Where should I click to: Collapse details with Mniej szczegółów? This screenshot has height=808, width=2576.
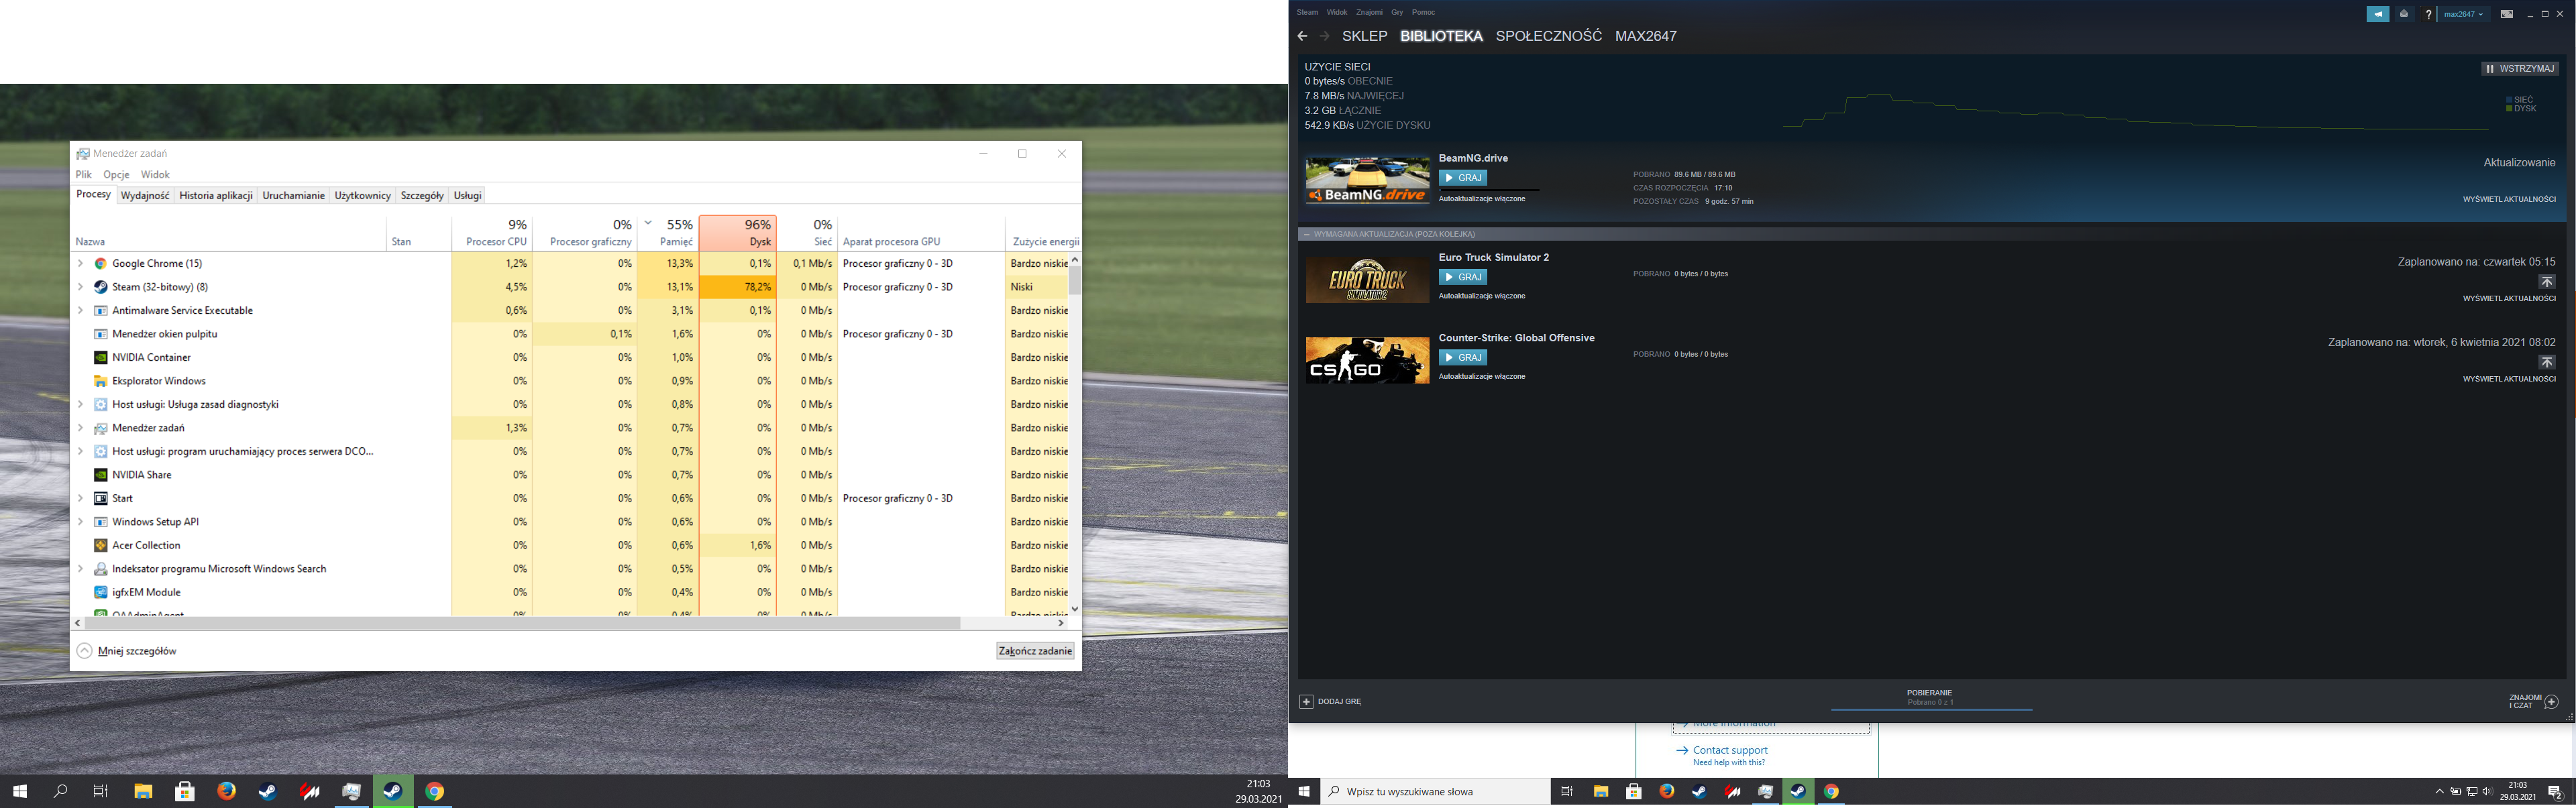pos(127,651)
